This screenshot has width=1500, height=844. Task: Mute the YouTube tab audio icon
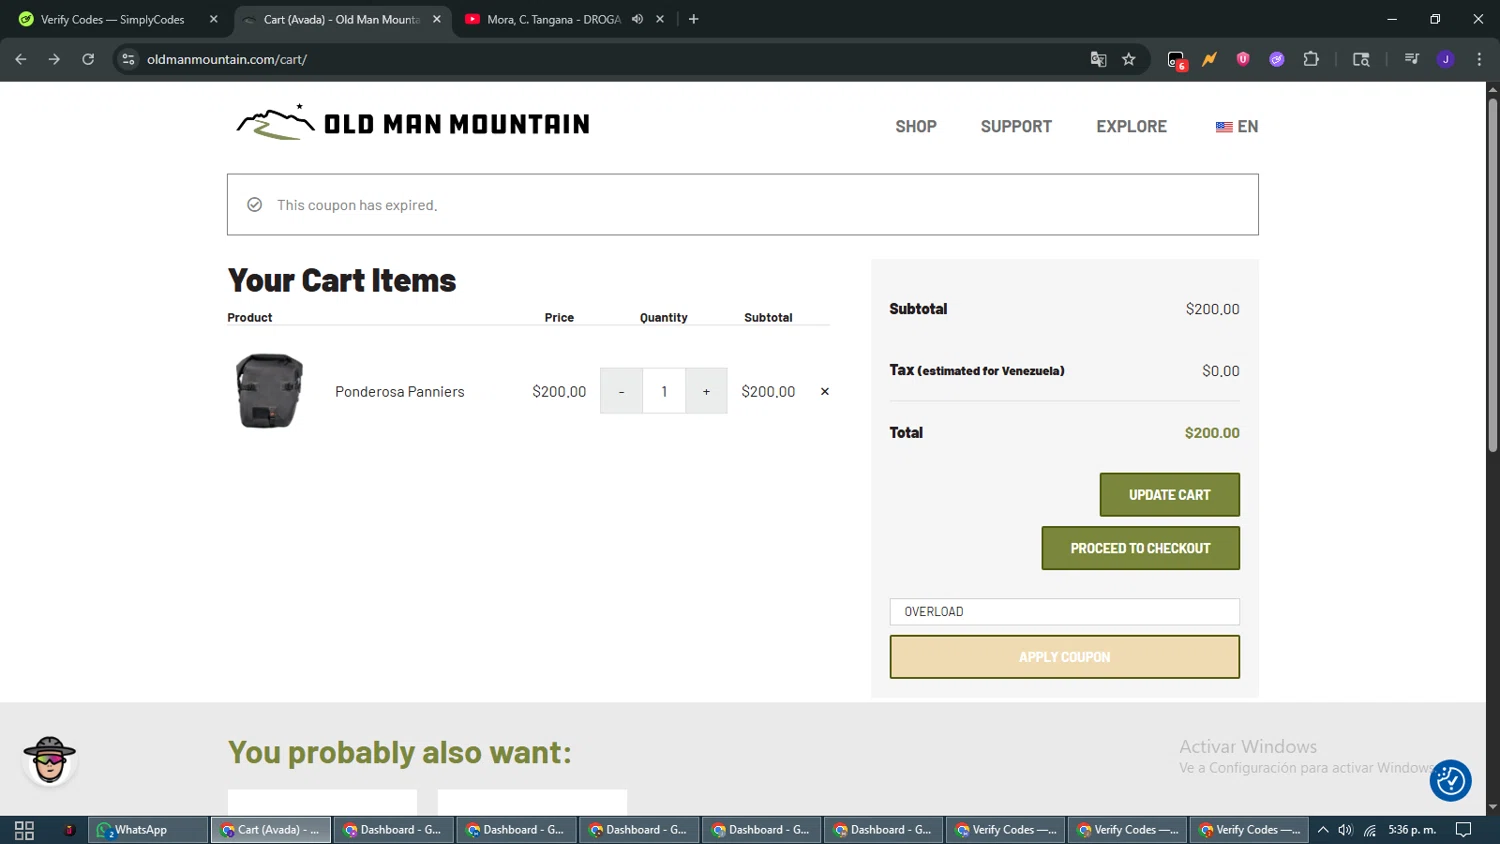point(637,19)
